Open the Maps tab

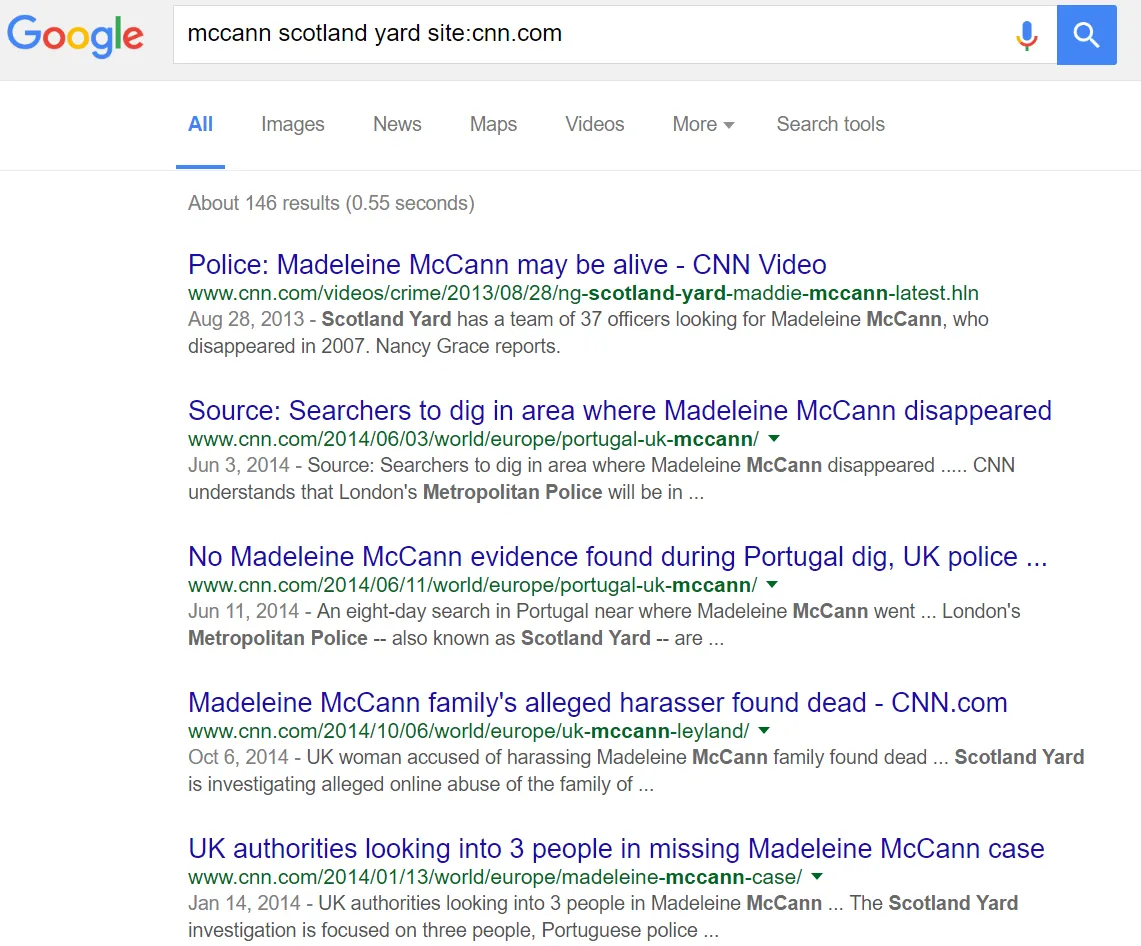point(493,124)
